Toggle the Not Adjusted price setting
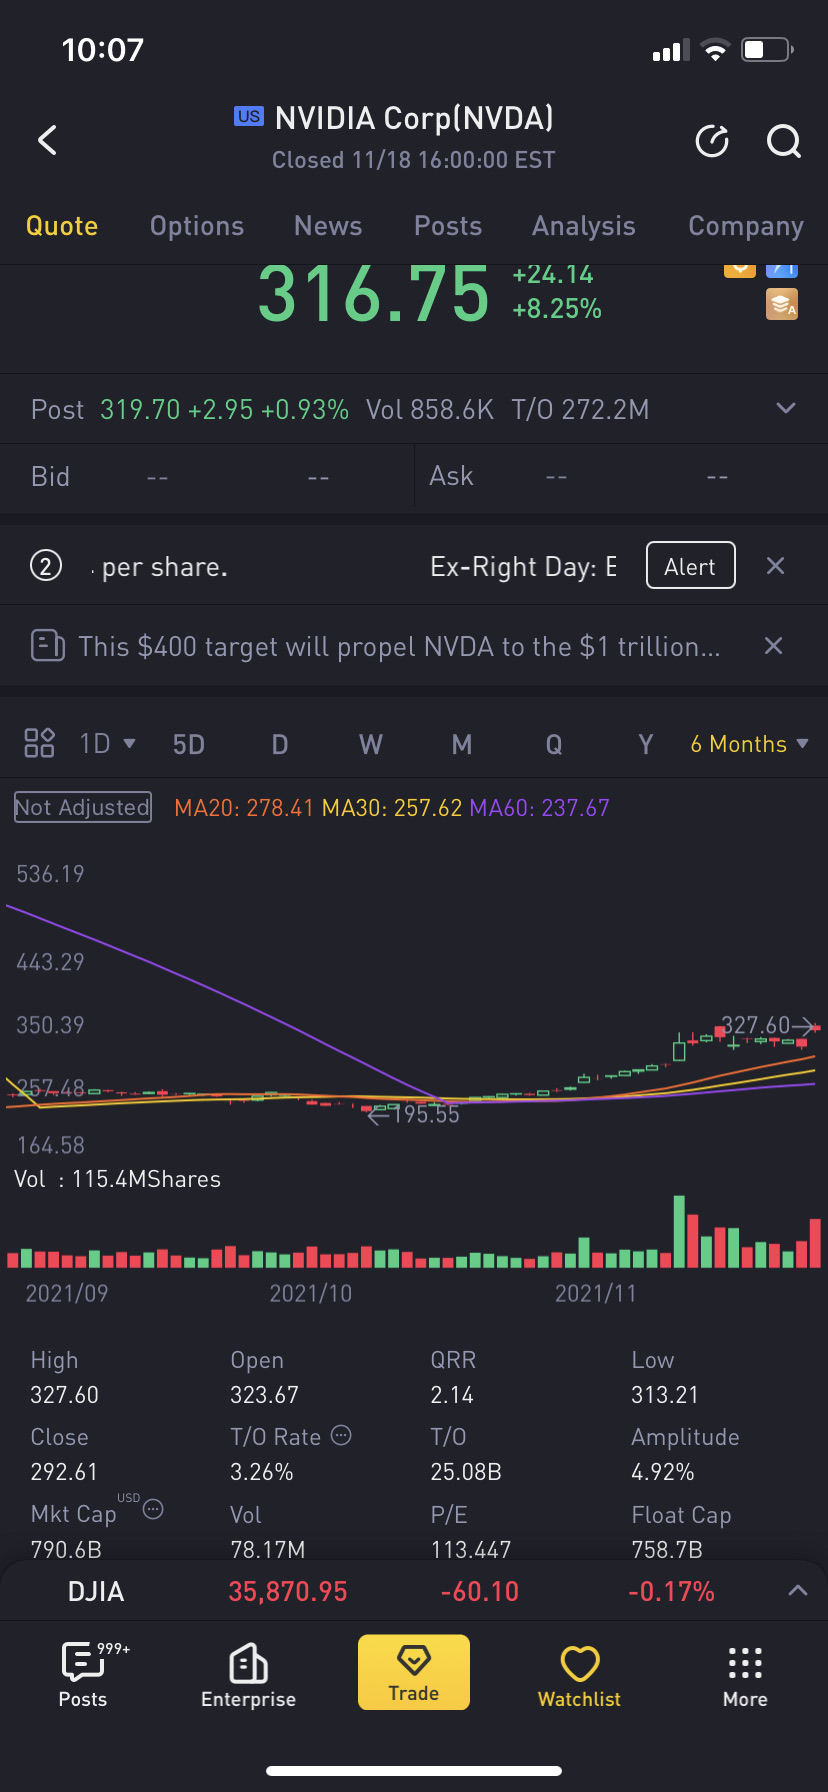828x1792 pixels. click(83, 807)
